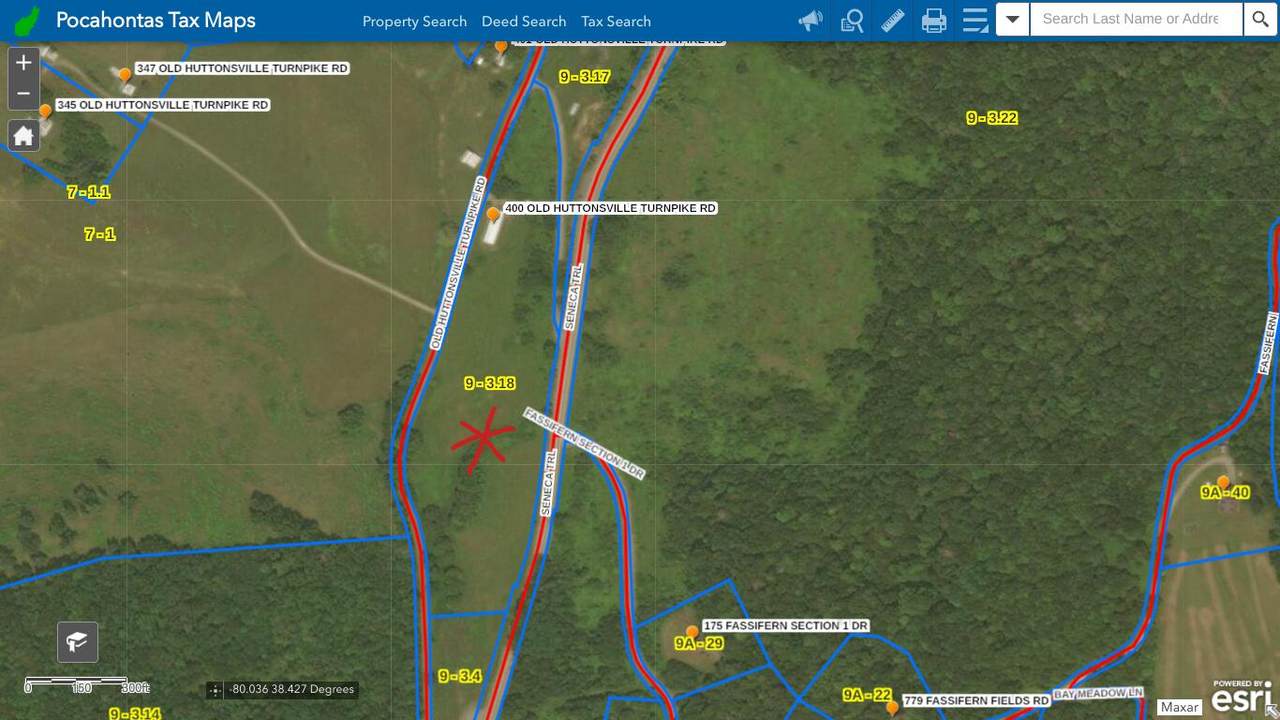Focus the Search Last Name or Address field
The image size is (1280, 720).
[x=1136, y=19]
